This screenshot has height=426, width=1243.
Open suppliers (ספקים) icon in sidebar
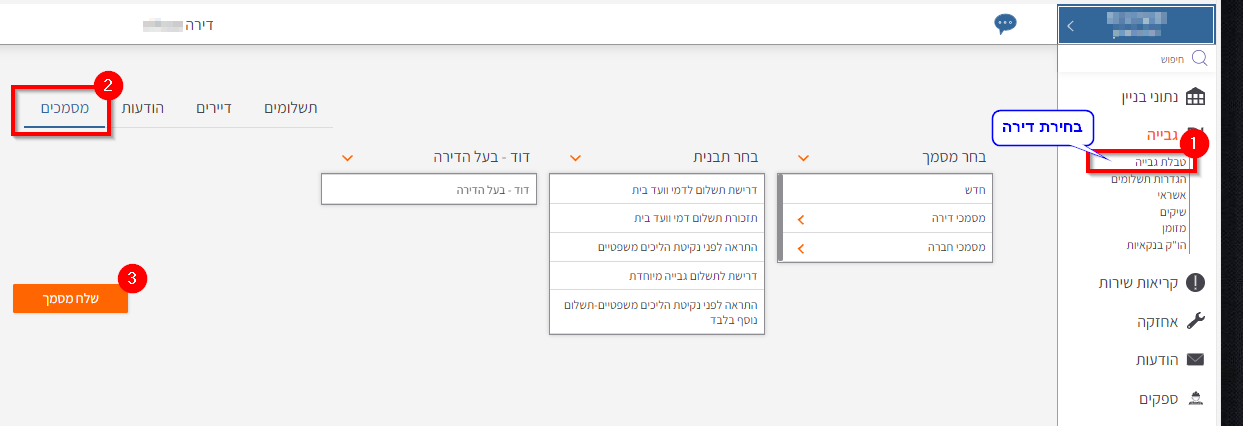1195,398
